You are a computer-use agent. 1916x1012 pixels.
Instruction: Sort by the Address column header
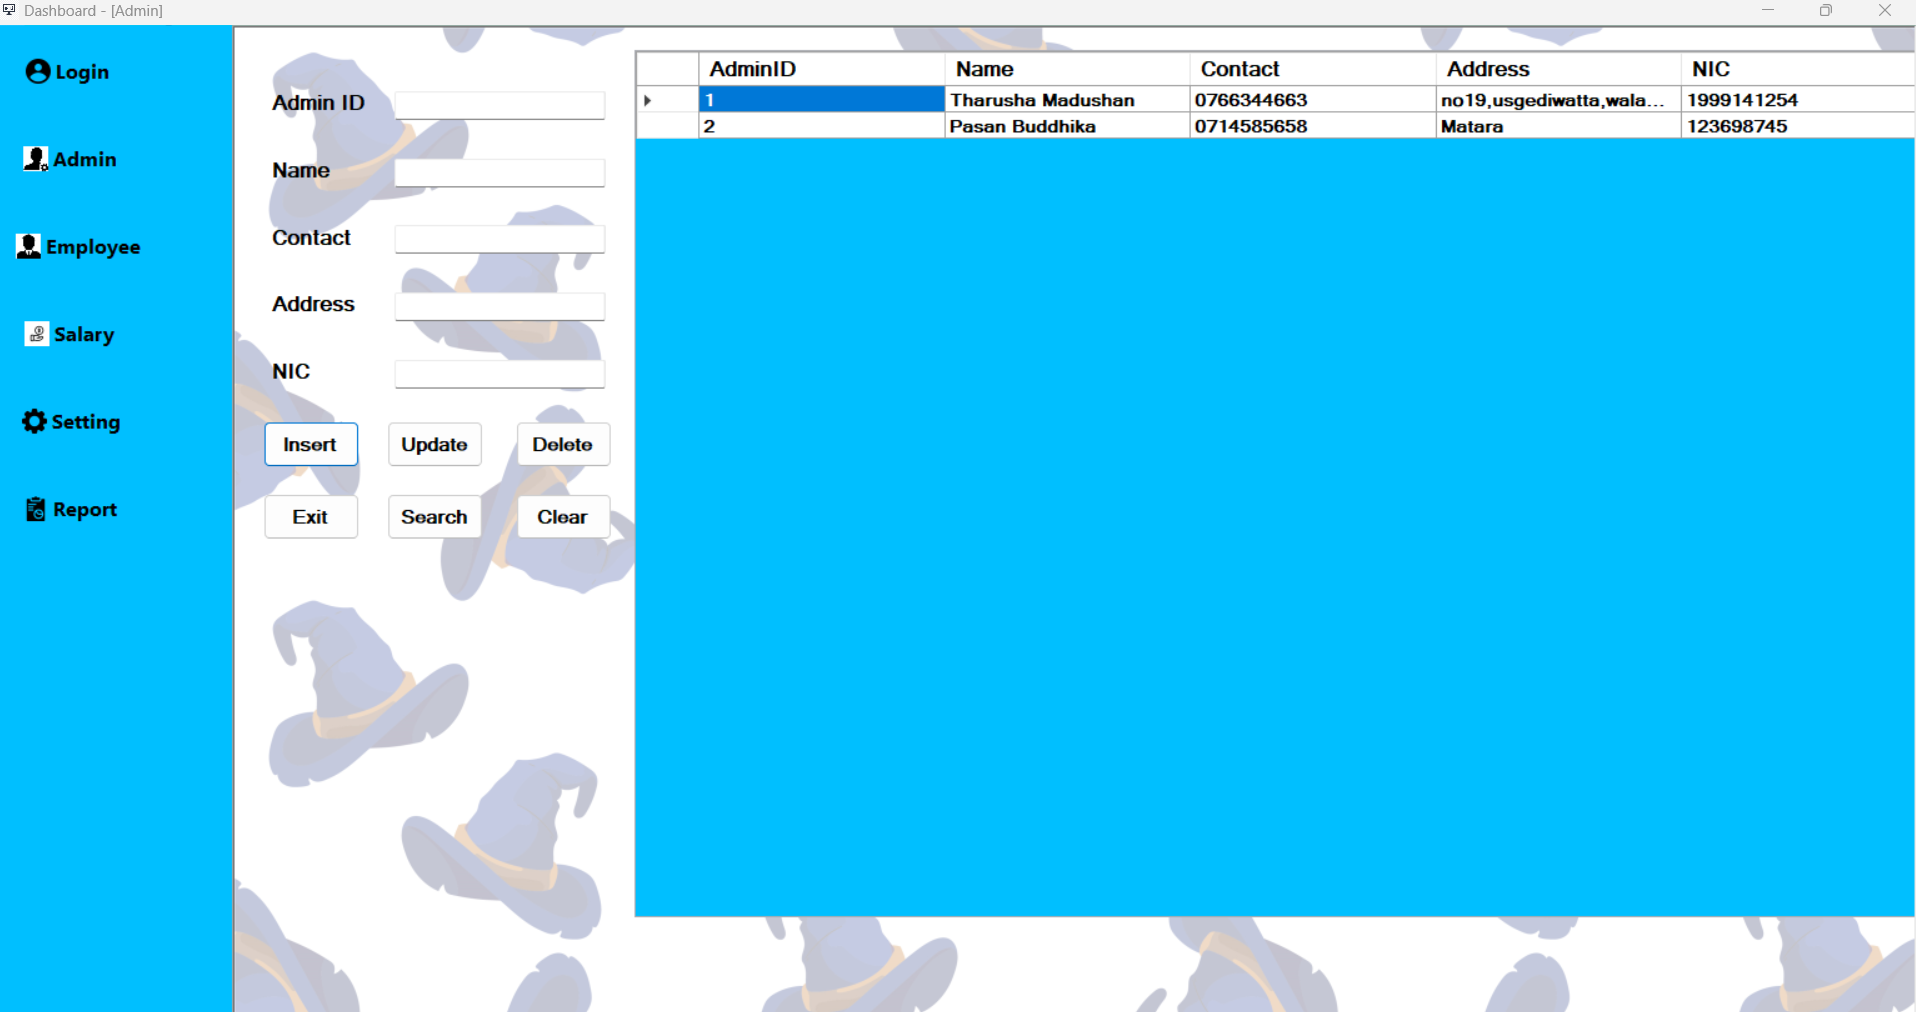[x=1558, y=69]
